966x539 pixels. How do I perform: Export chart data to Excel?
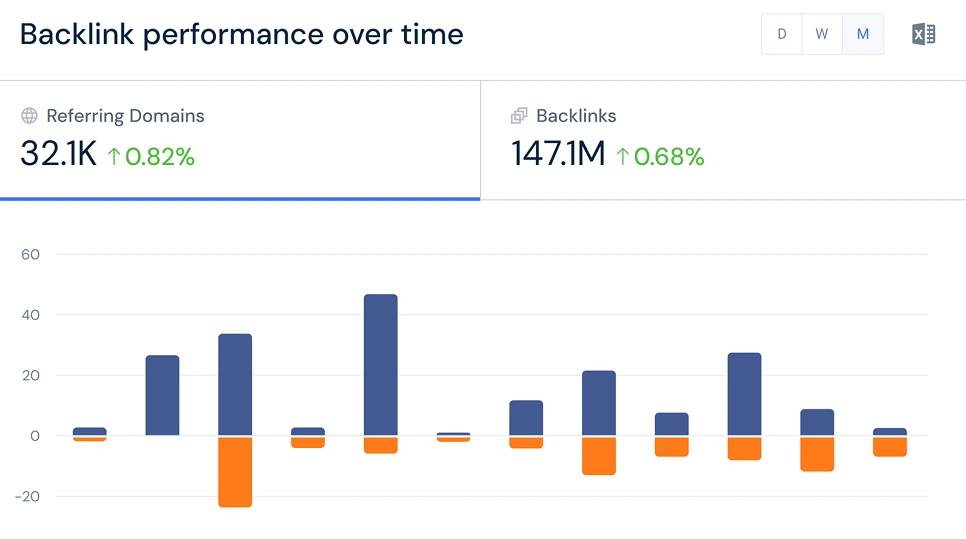[x=923, y=34]
